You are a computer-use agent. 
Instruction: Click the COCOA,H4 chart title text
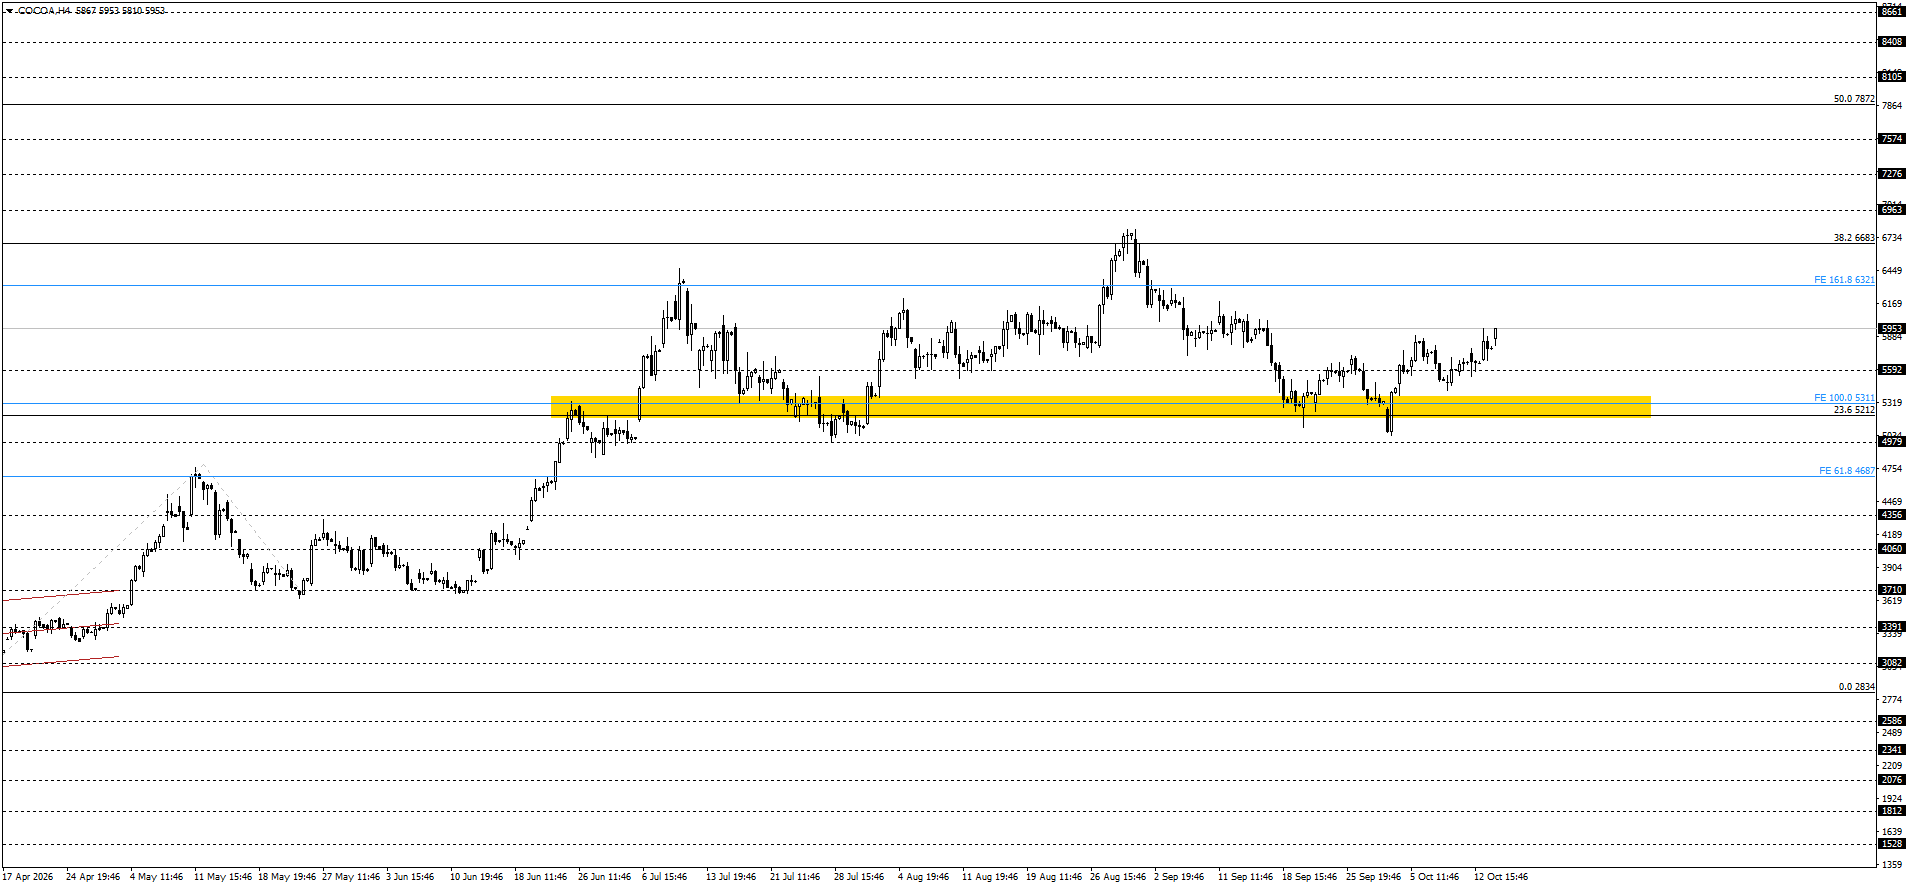click(43, 11)
